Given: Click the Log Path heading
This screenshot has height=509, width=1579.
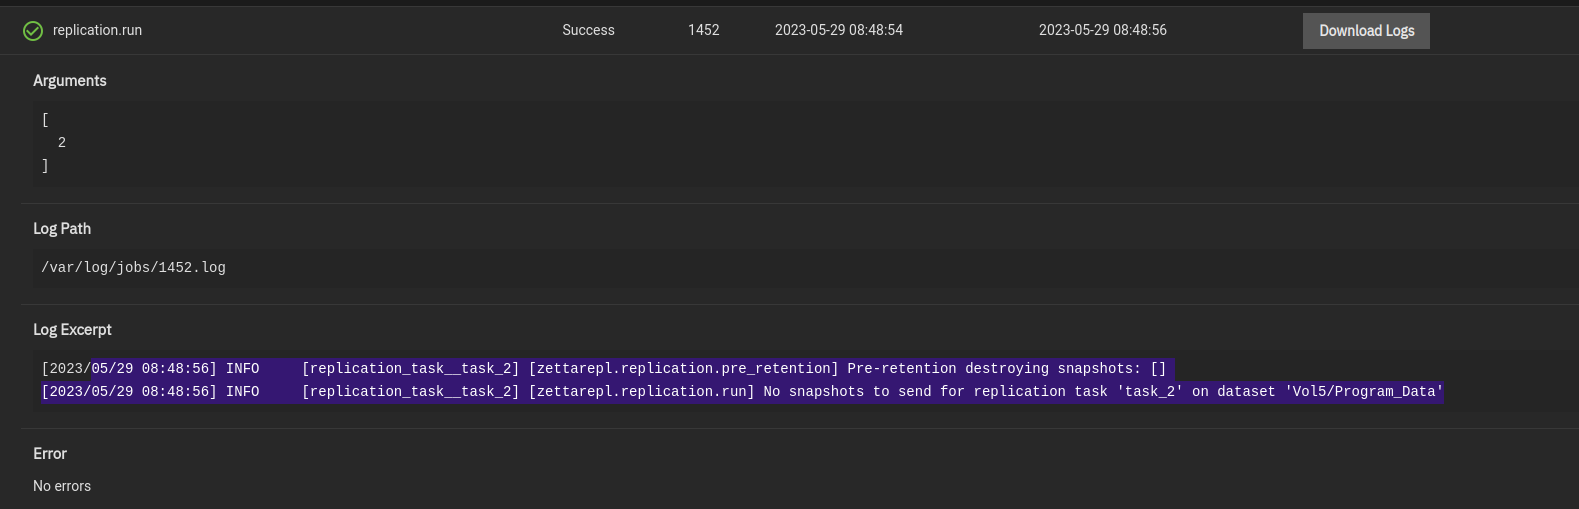Looking at the screenshot, I should [x=62, y=229].
